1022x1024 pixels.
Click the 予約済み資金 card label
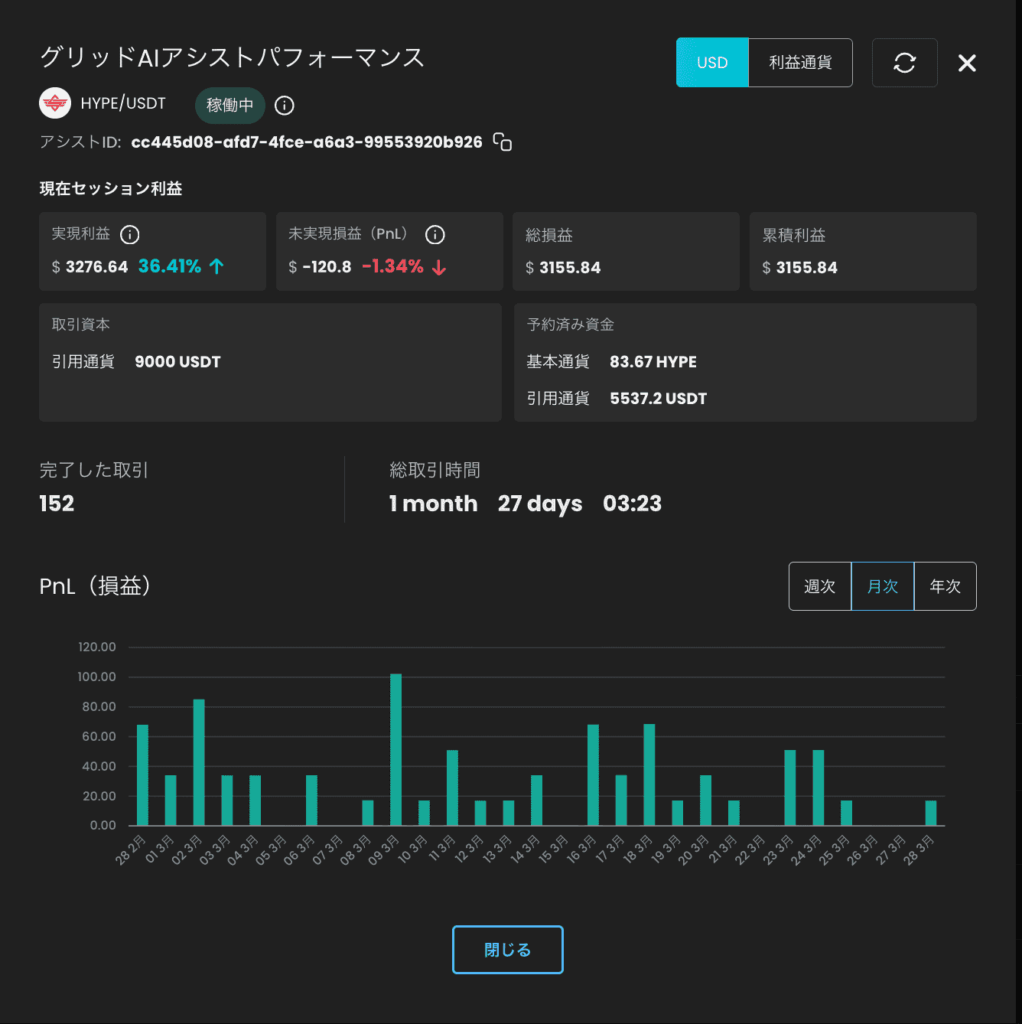(571, 325)
